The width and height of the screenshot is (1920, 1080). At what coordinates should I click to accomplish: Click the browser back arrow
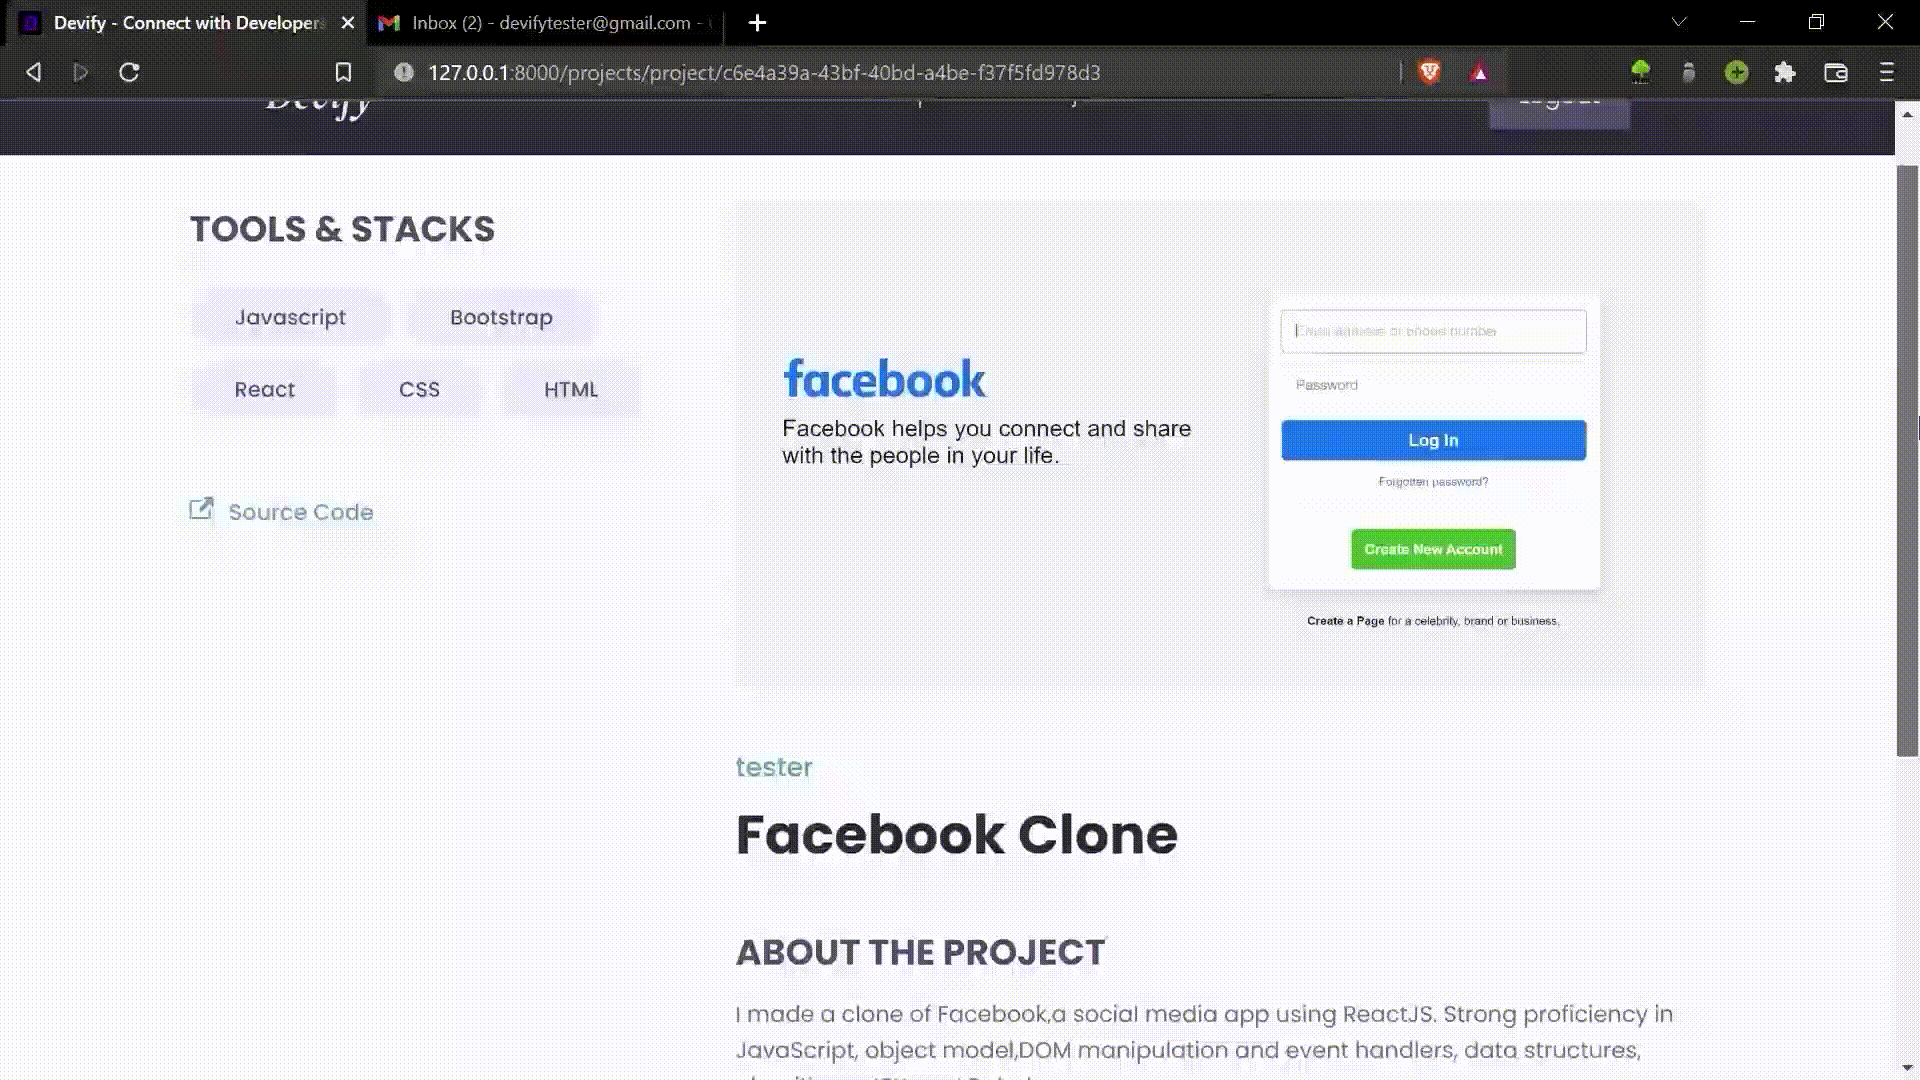point(34,72)
